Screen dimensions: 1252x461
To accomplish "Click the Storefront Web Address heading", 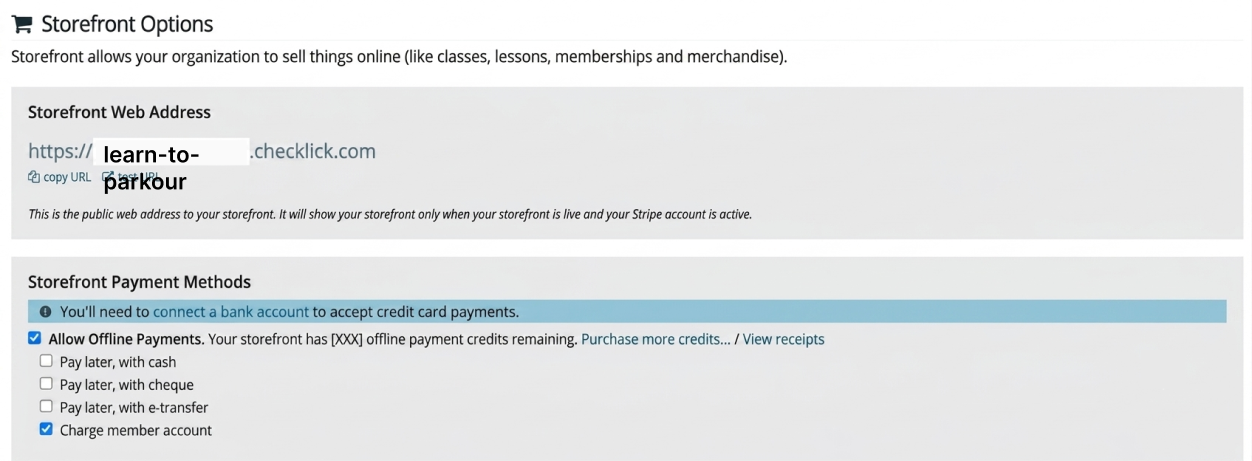I will click(x=119, y=112).
